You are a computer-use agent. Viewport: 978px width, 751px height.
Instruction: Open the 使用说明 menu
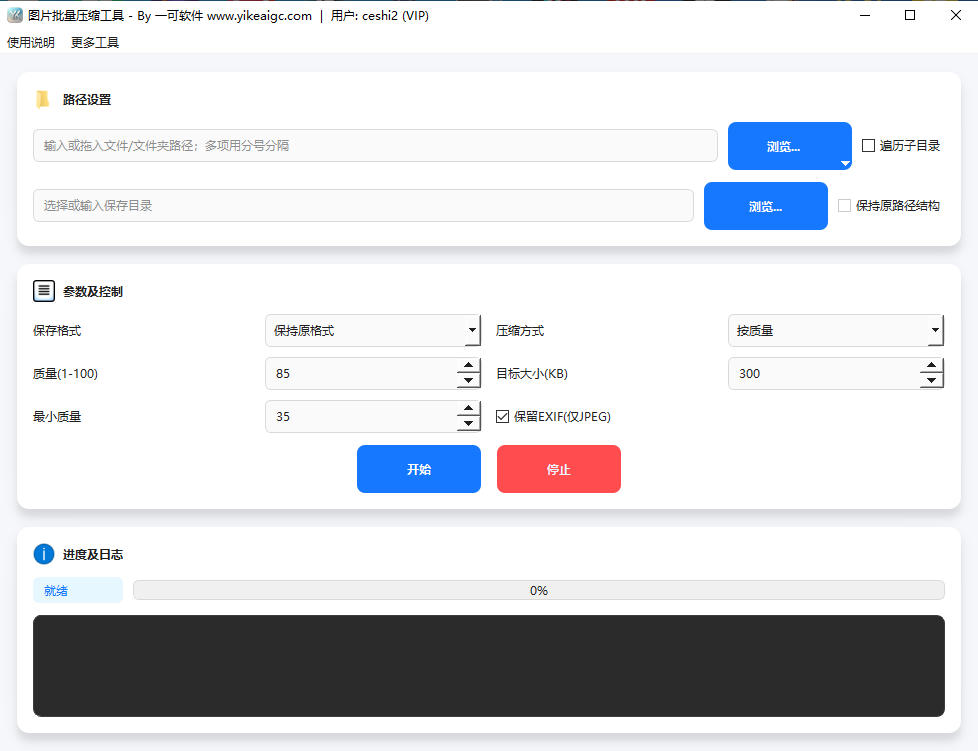coord(31,42)
